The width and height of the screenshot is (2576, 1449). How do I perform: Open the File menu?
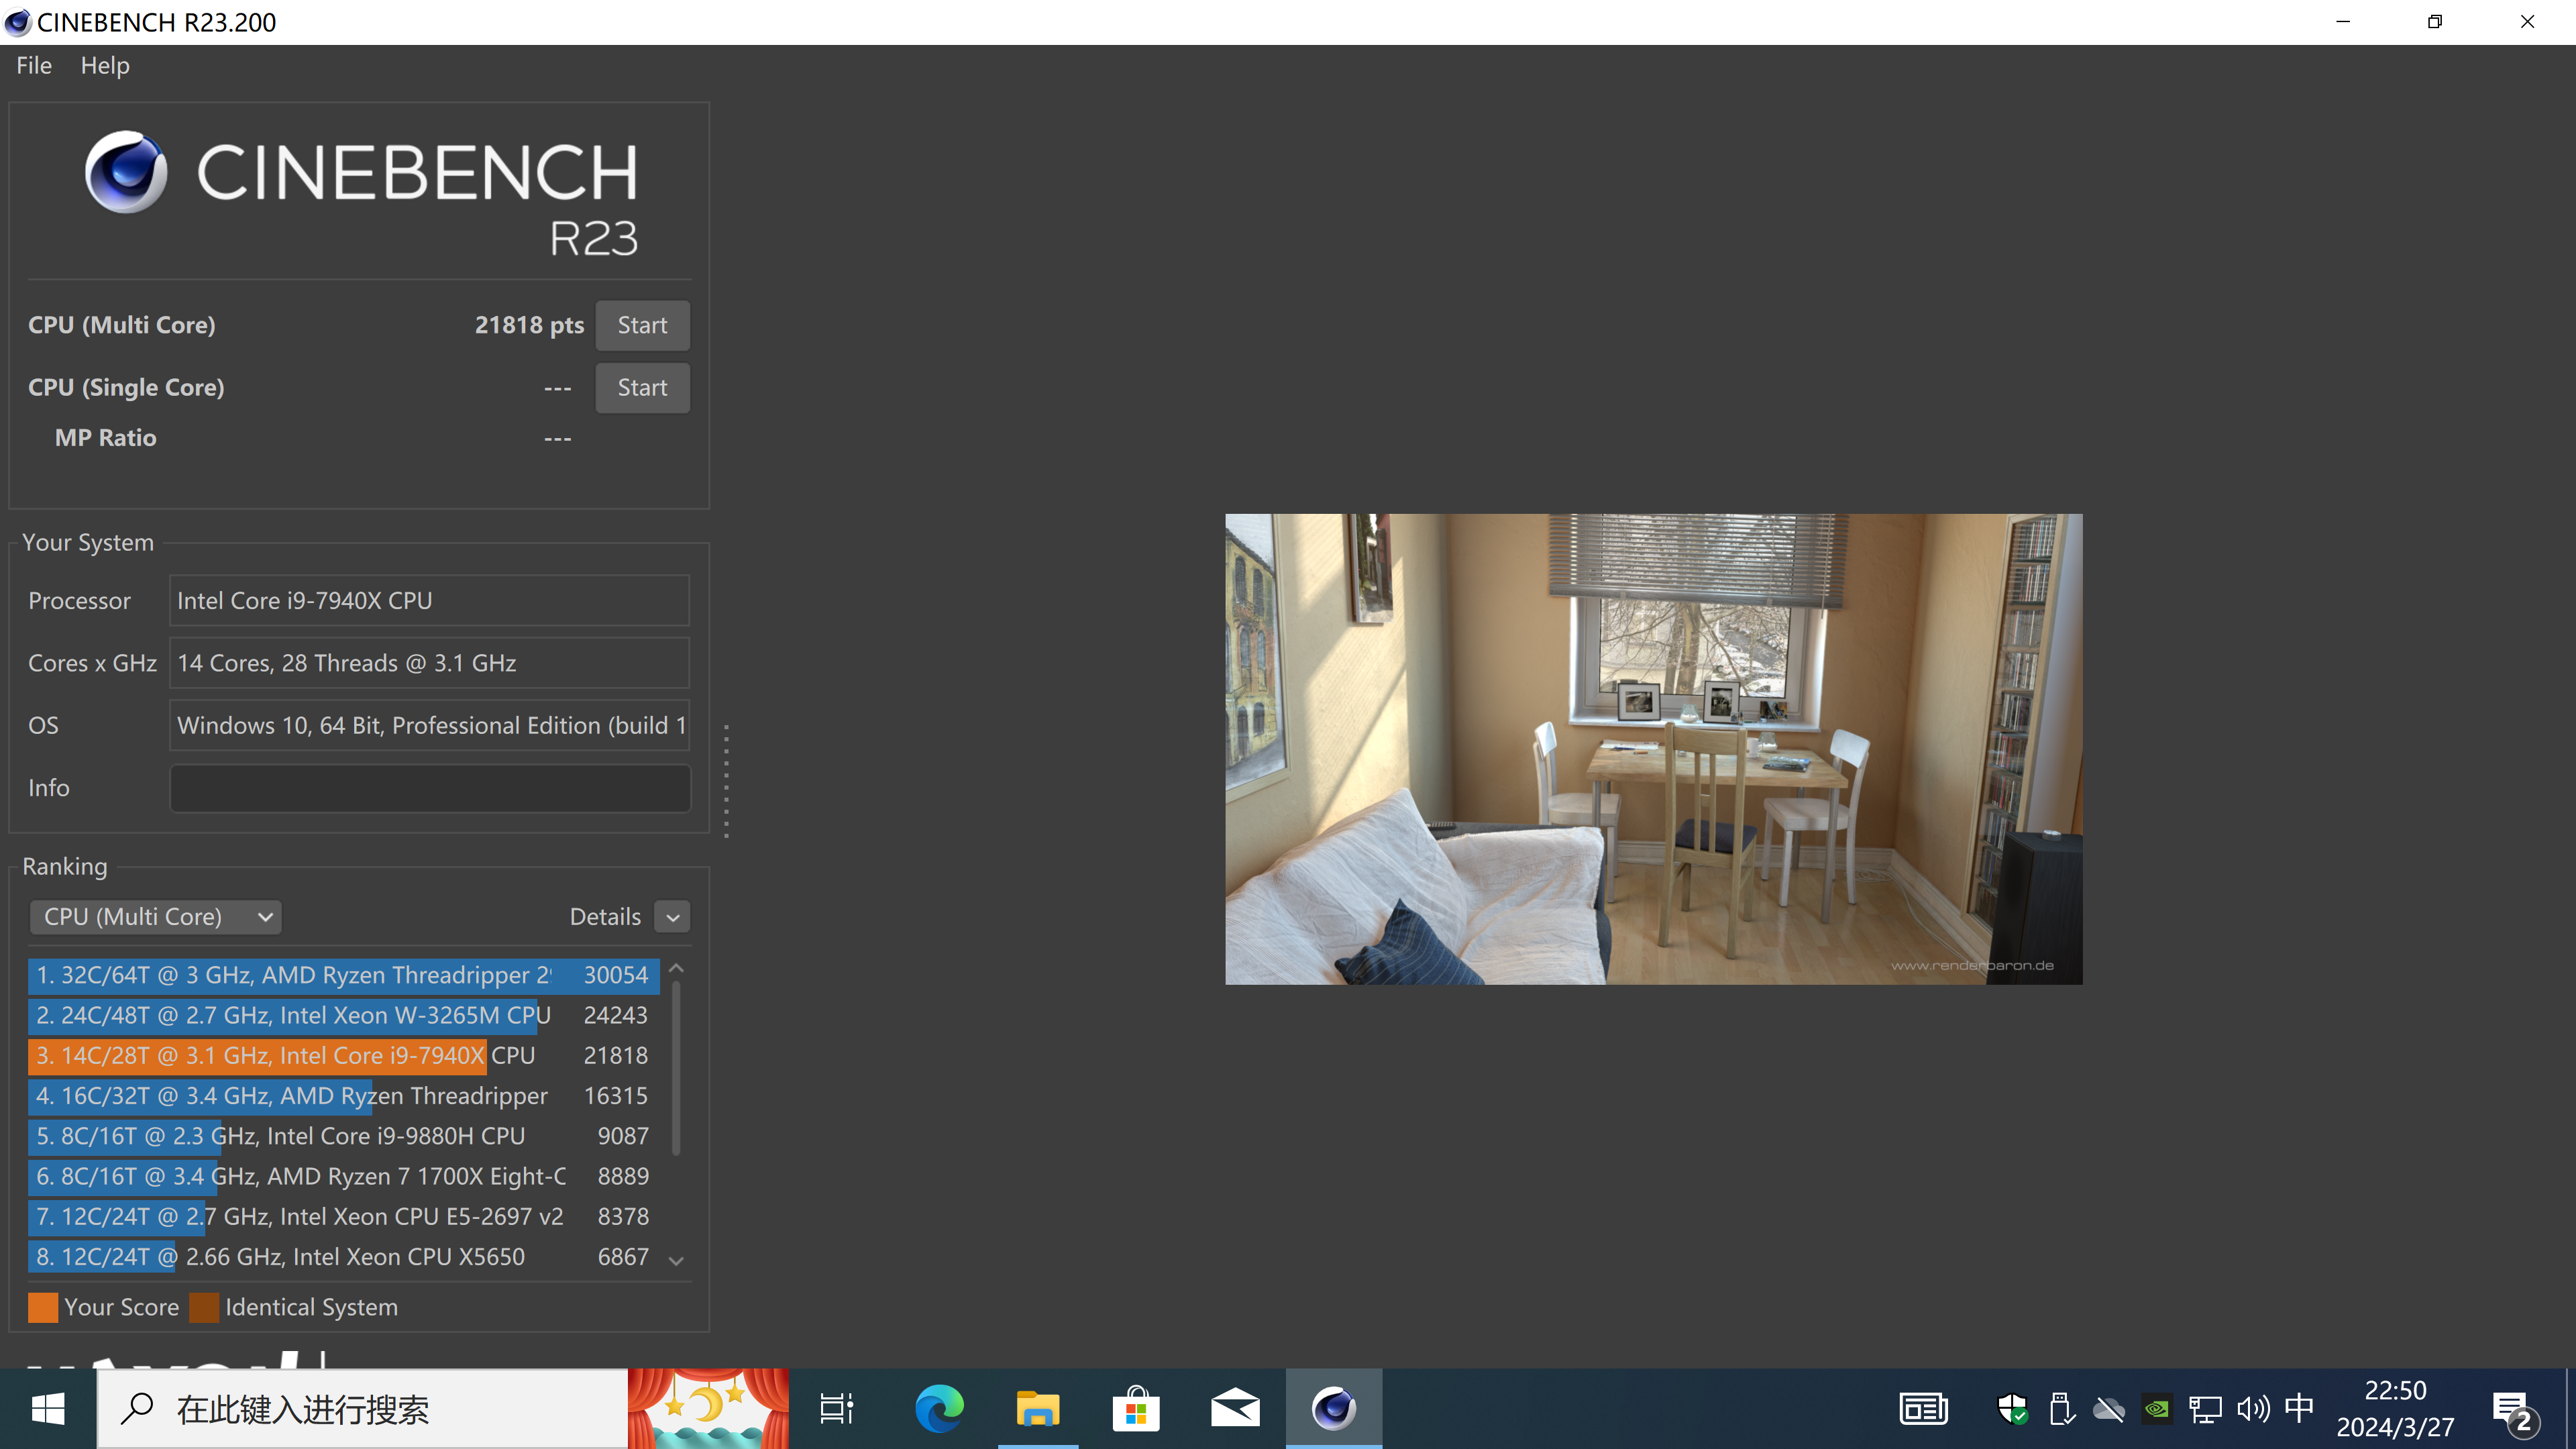[x=34, y=65]
